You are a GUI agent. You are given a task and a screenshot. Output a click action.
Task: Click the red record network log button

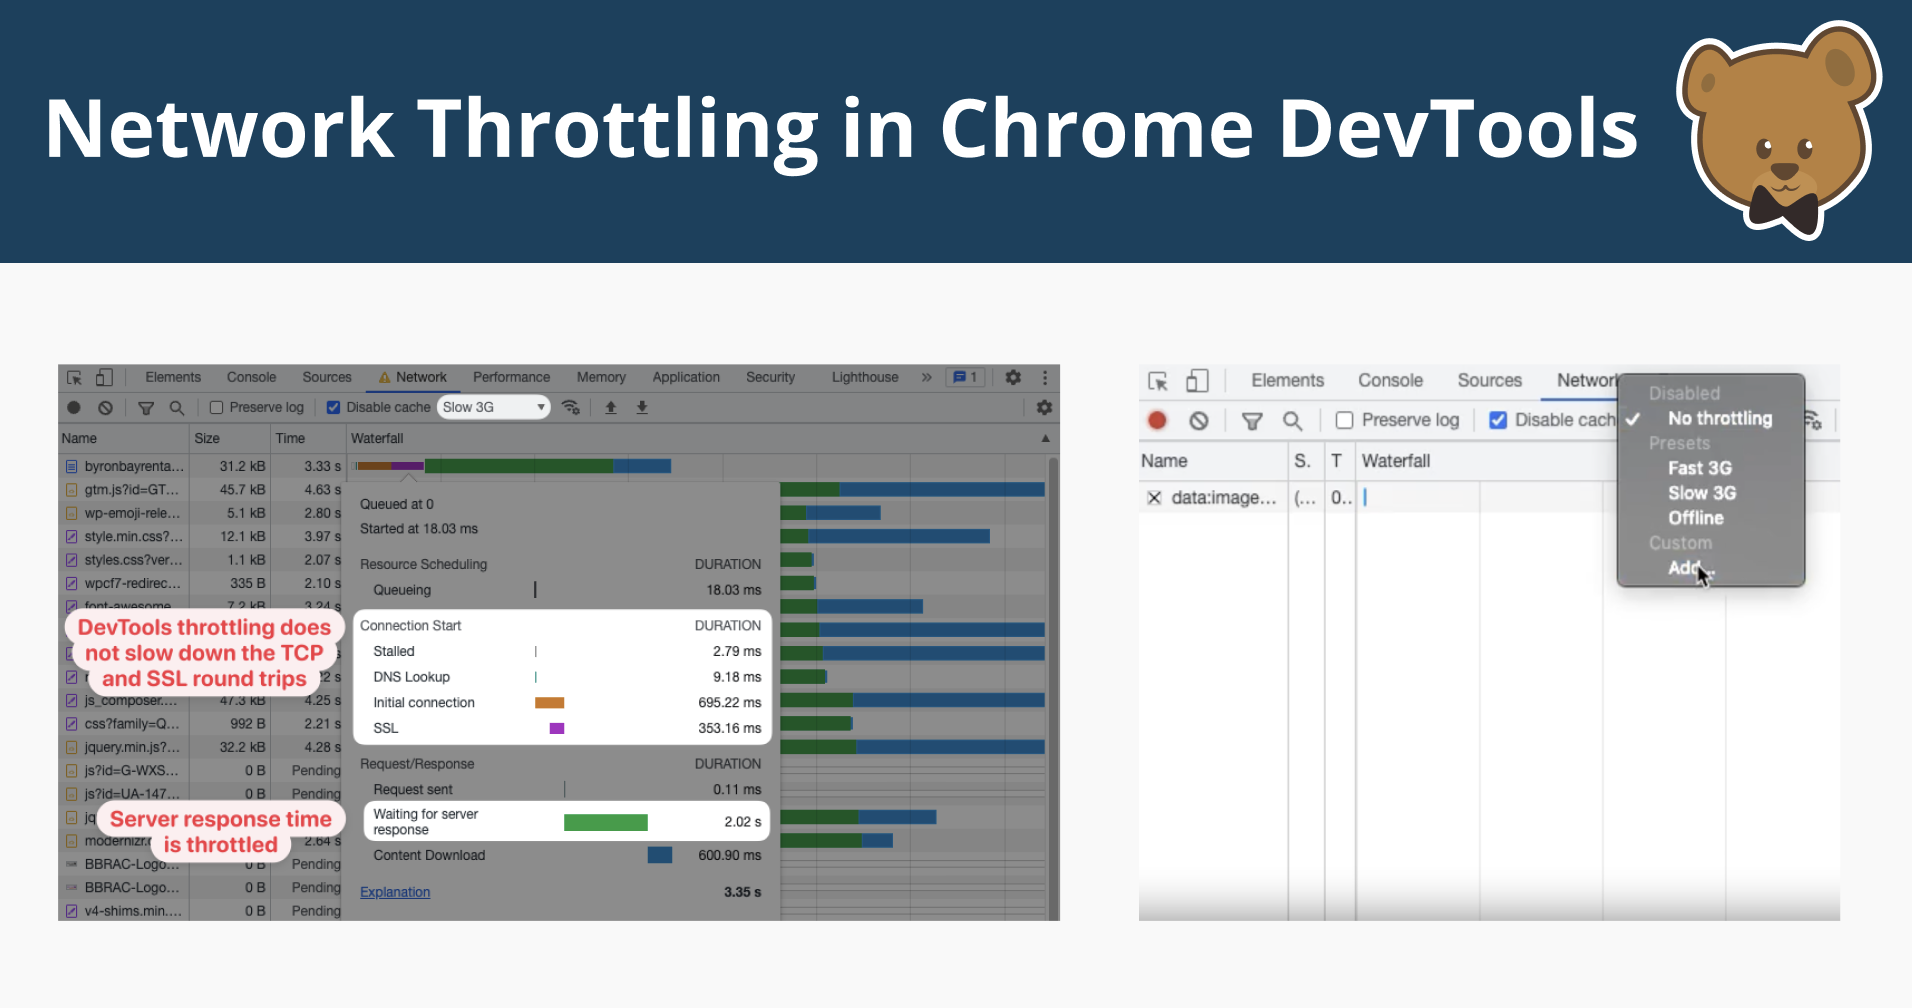coord(1157,421)
